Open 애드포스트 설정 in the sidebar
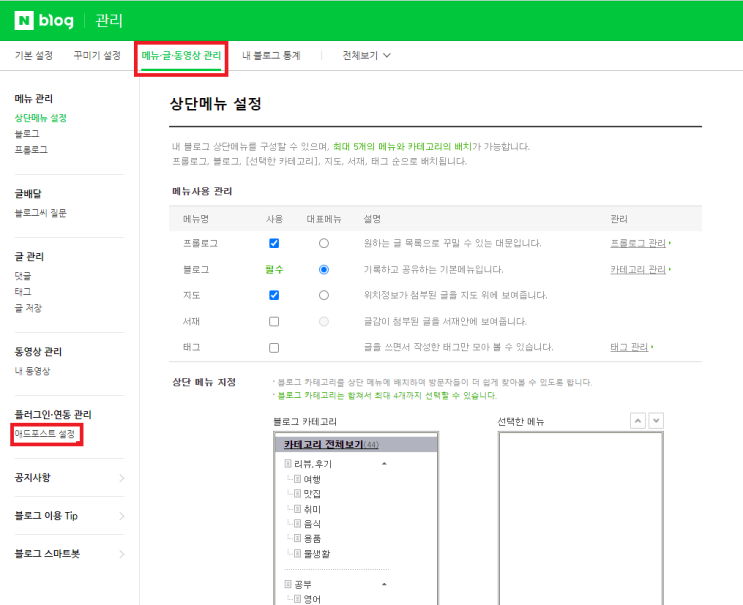 pos(45,434)
